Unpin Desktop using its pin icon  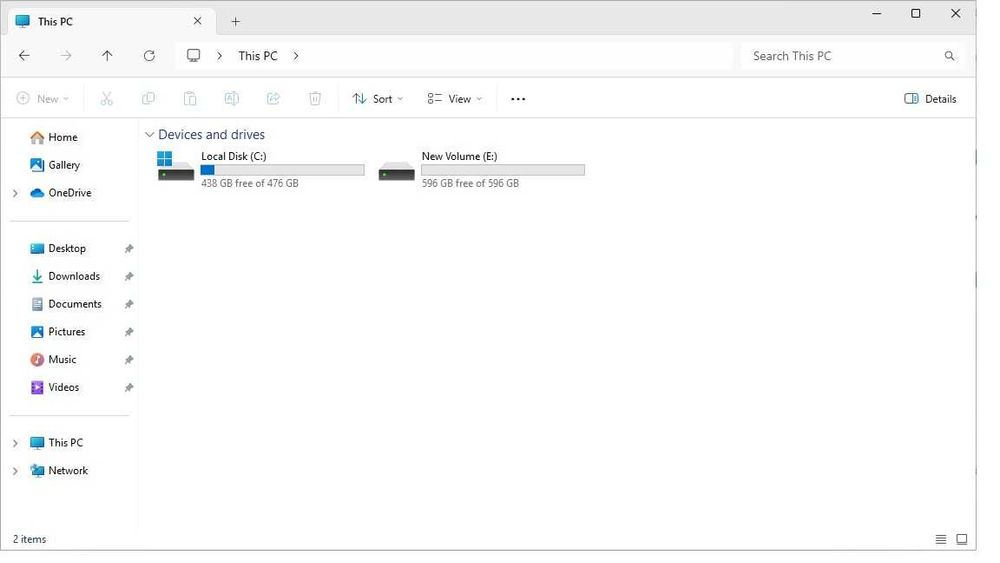[x=129, y=249]
